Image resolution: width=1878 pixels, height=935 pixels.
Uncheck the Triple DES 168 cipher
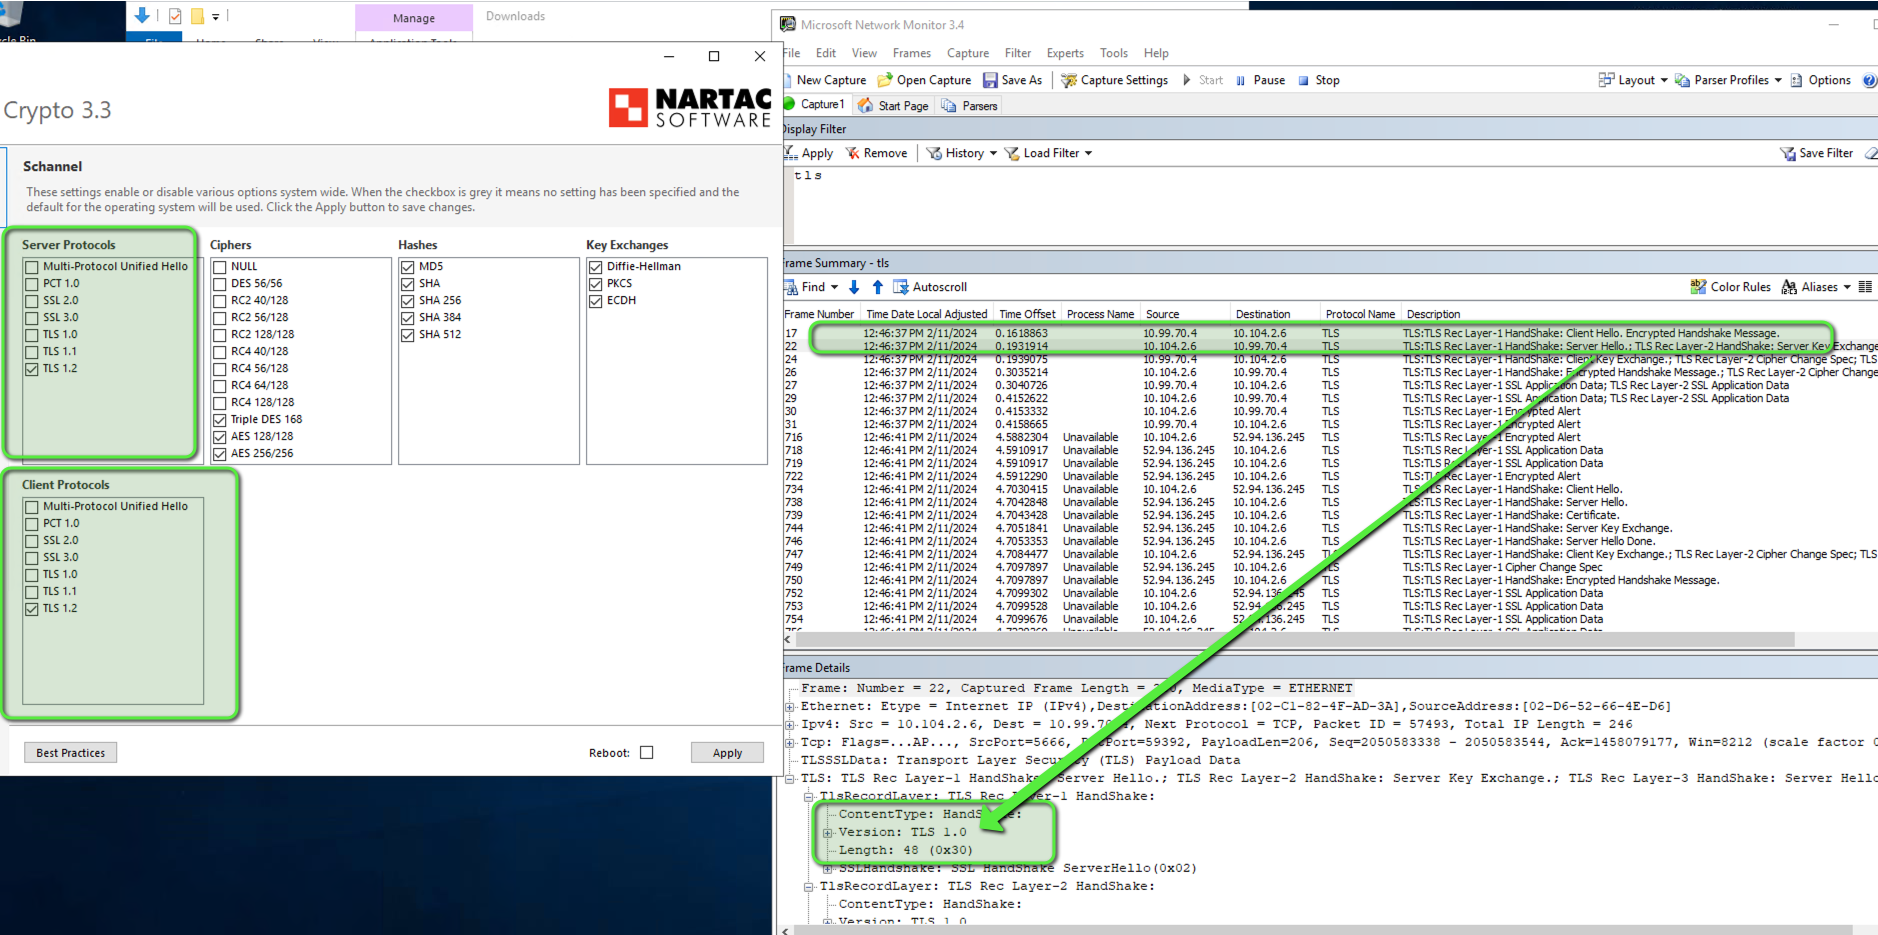(220, 420)
